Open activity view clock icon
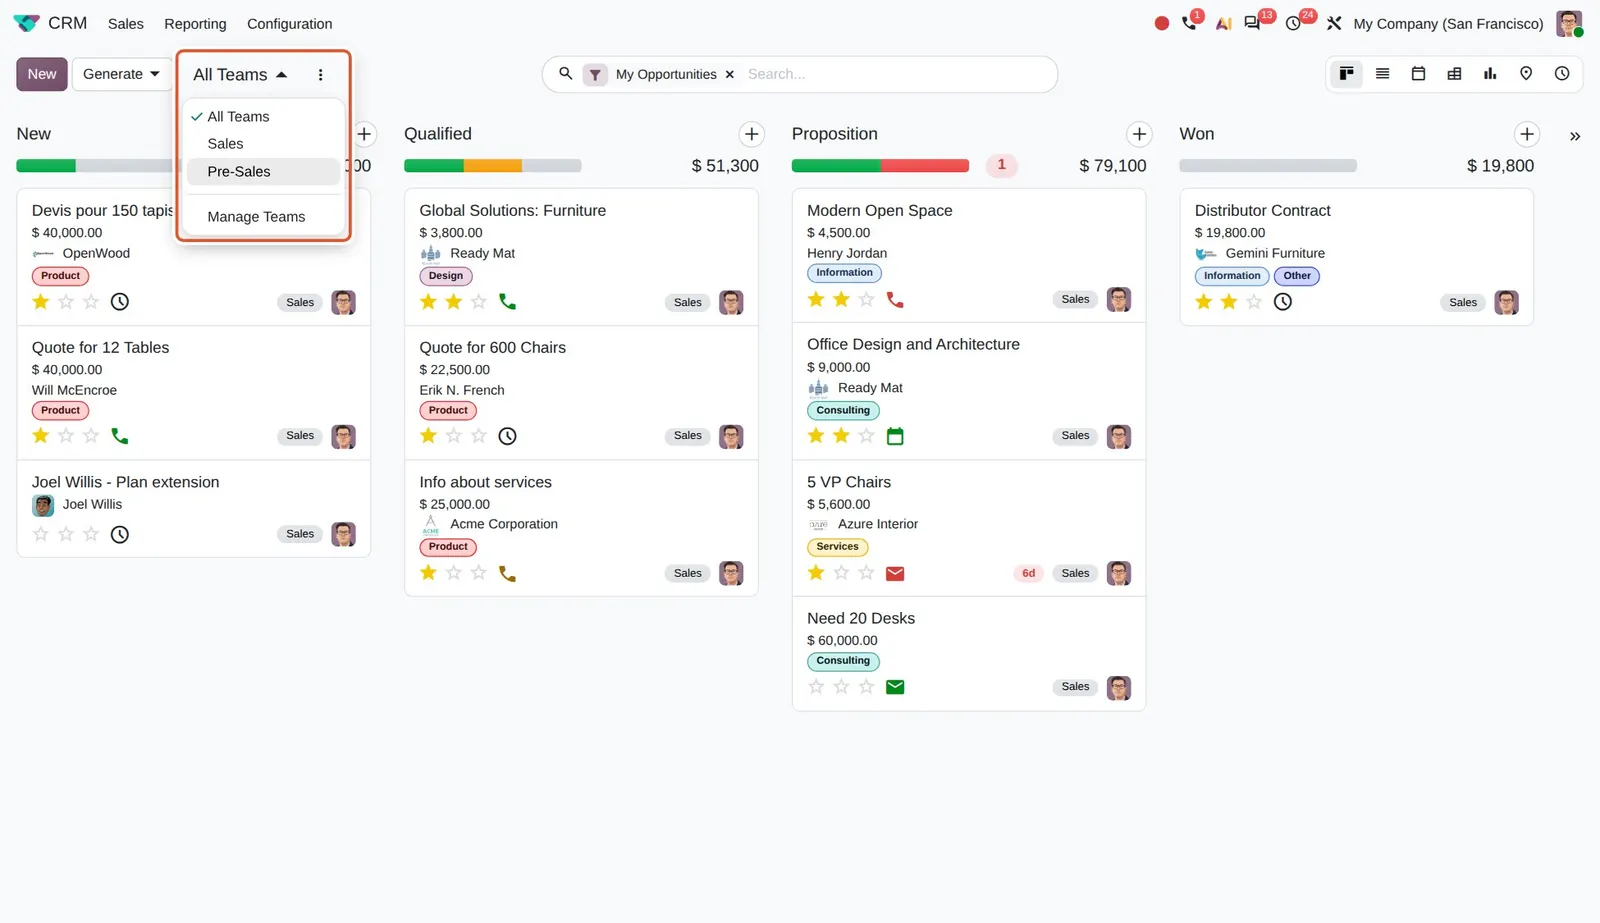The height and width of the screenshot is (923, 1600). click(x=1562, y=74)
